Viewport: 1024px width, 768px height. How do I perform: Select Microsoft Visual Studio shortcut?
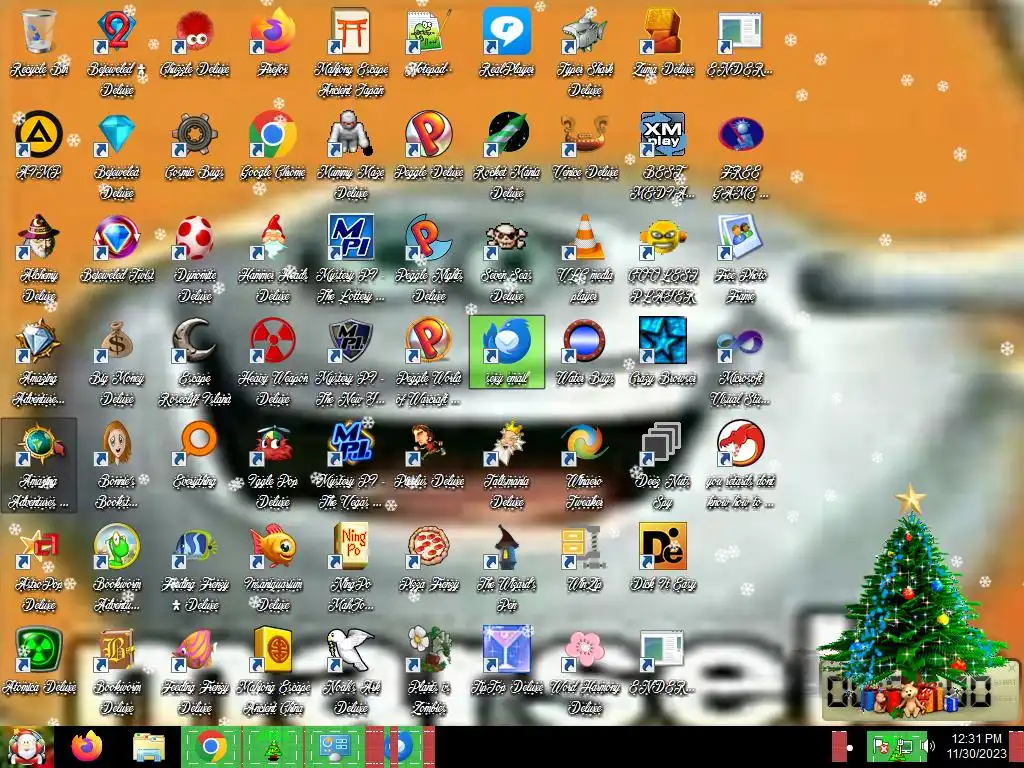point(740,362)
